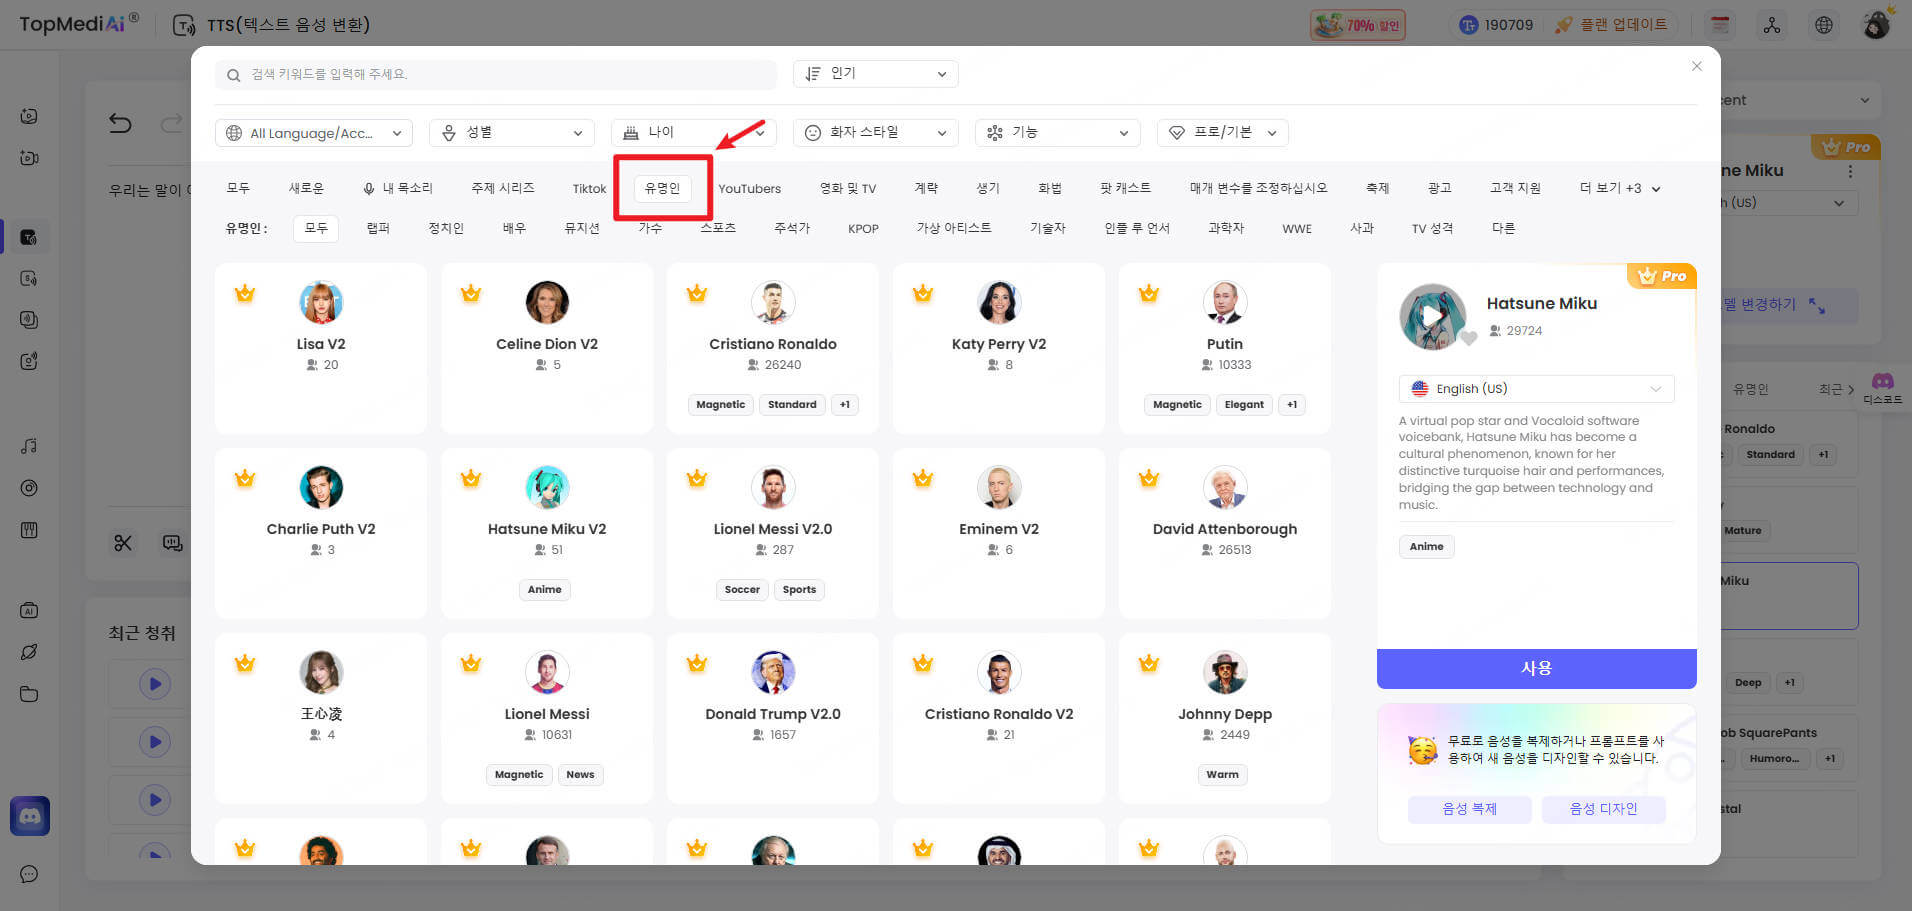This screenshot has height=911, width=1912.
Task: Click the search keyword input field
Action: (496, 74)
